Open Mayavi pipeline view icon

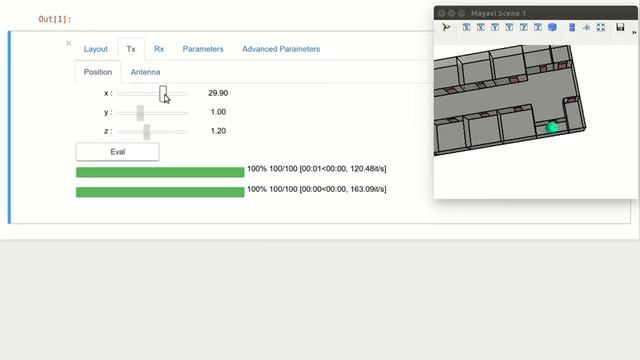pos(446,27)
